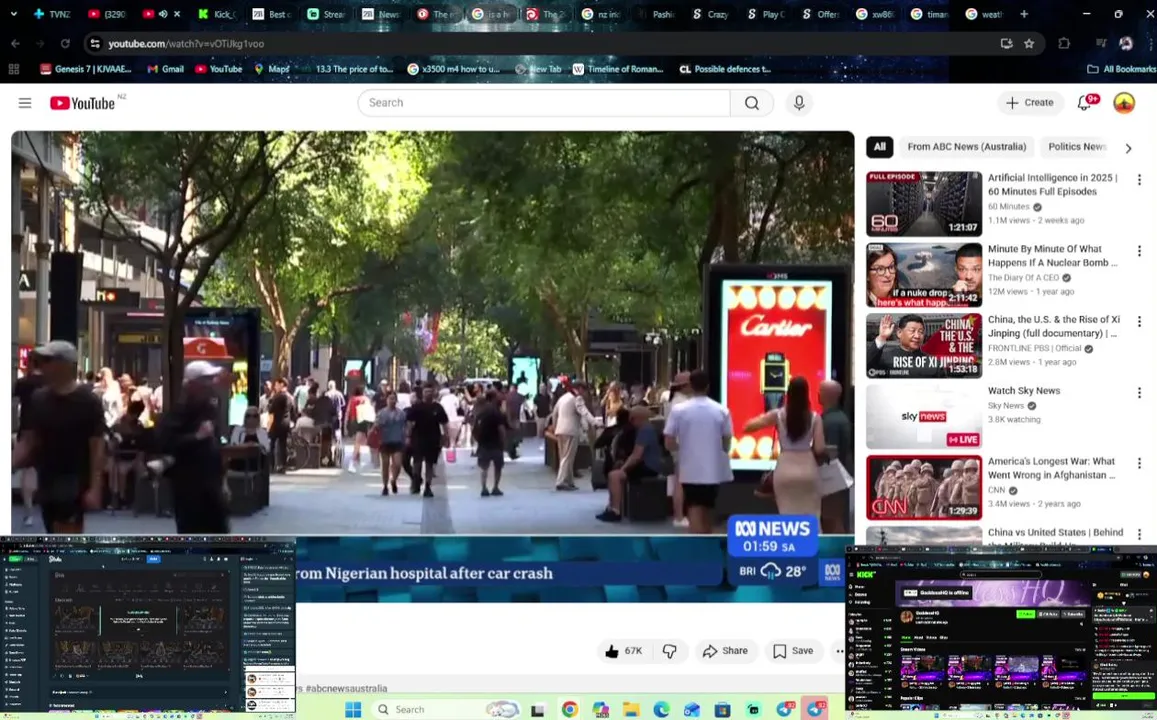Screen dimensions: 1157x720
Task: Click The Diary Of A CEO channel name
Action: pos(1023,277)
